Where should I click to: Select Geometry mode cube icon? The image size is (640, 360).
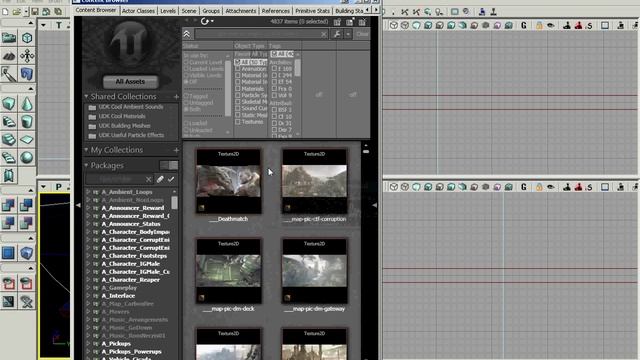[x=27, y=38]
